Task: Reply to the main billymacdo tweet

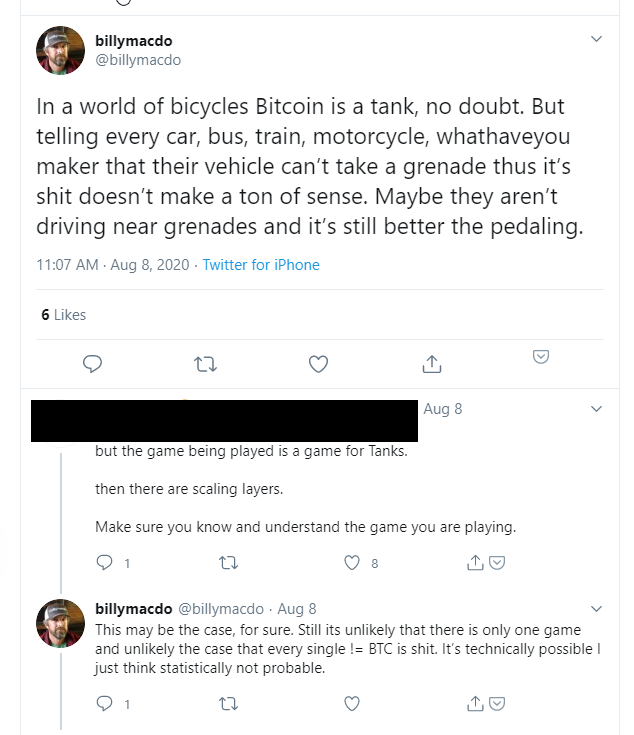Action: pyautogui.click(x=92, y=364)
